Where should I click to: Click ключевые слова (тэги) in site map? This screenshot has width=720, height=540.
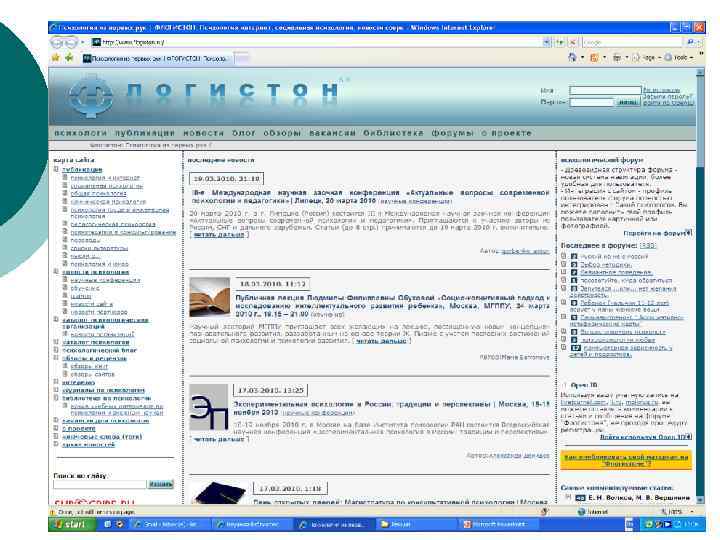pos(102,437)
